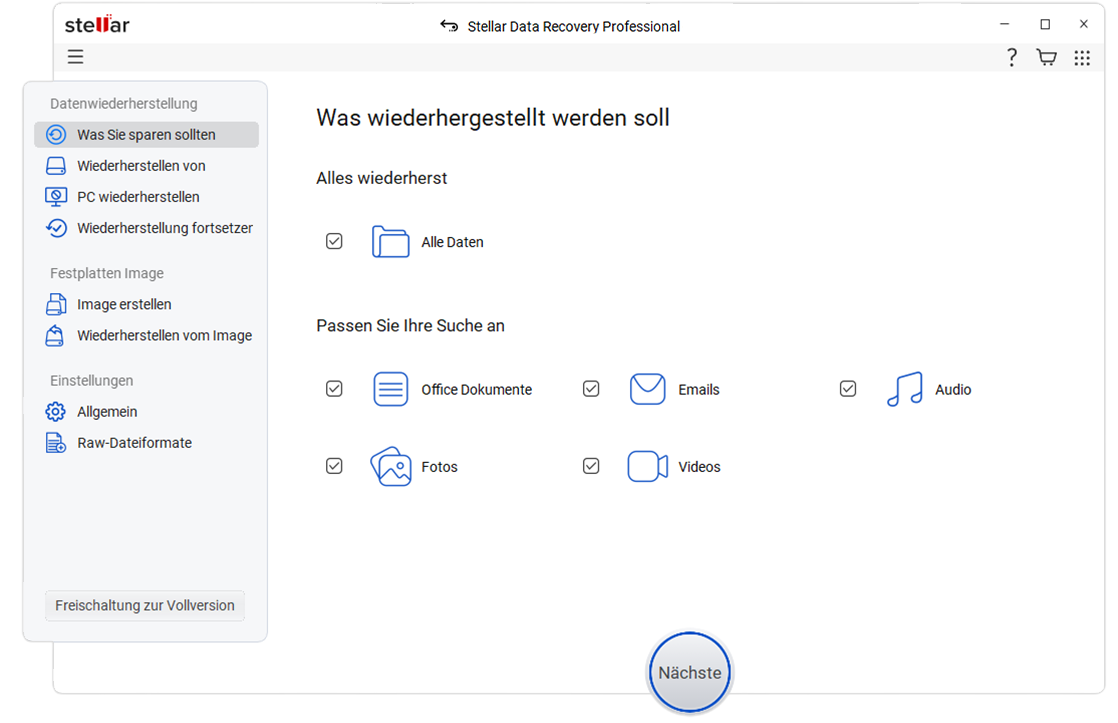Click the 'Image erstellen' disk image icon
Viewport: 1118px width, 723px height.
tap(54, 304)
